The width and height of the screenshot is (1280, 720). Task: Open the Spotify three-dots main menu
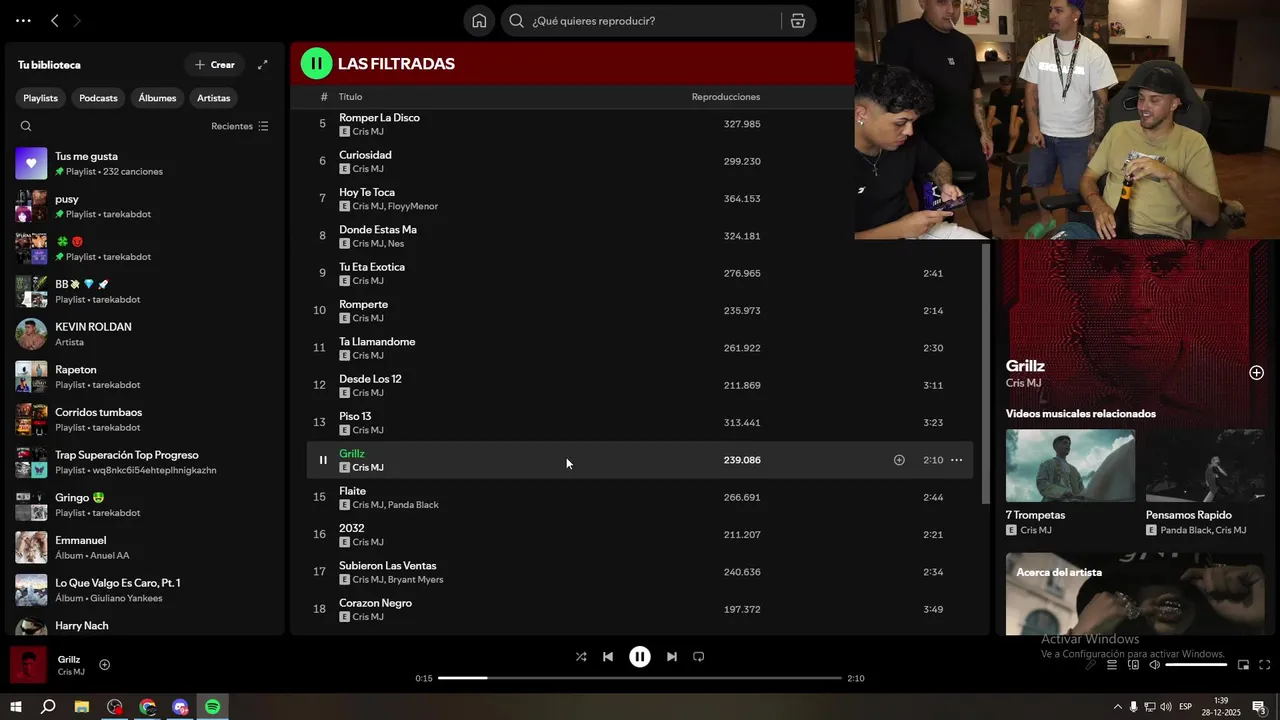(23, 20)
